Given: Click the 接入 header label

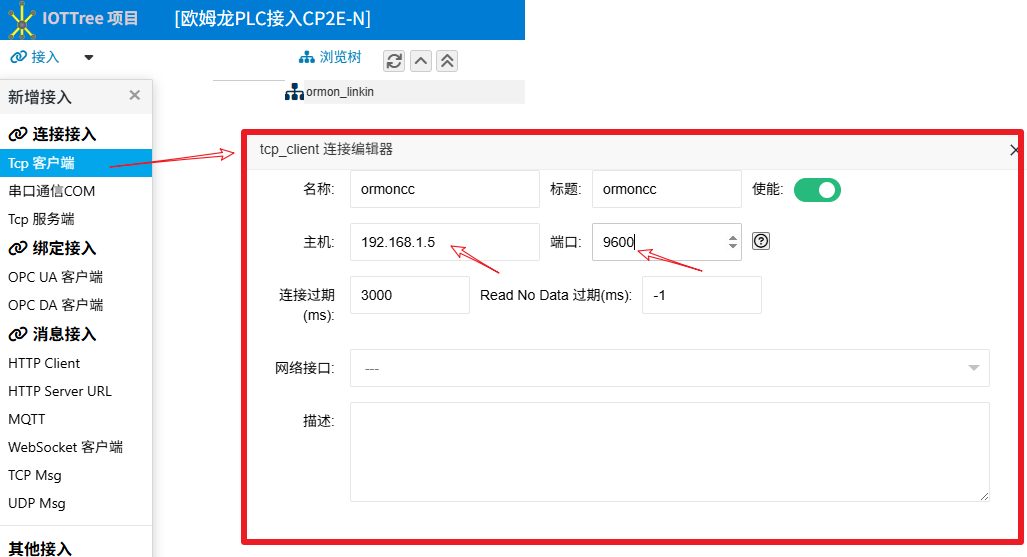Looking at the screenshot, I should (x=45, y=58).
